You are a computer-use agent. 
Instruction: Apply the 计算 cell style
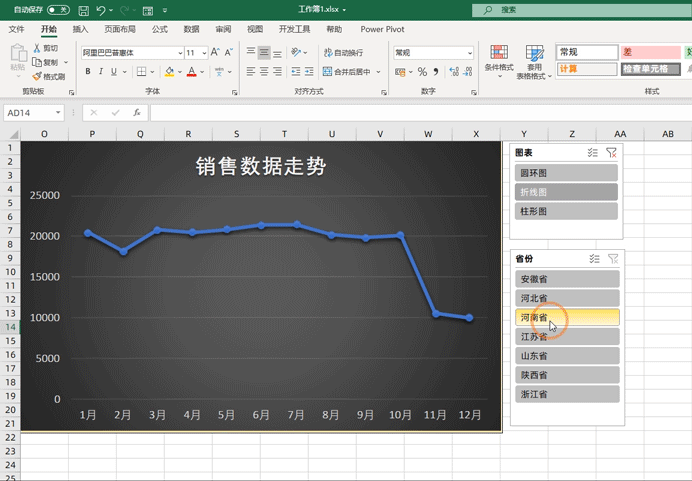click(x=587, y=69)
